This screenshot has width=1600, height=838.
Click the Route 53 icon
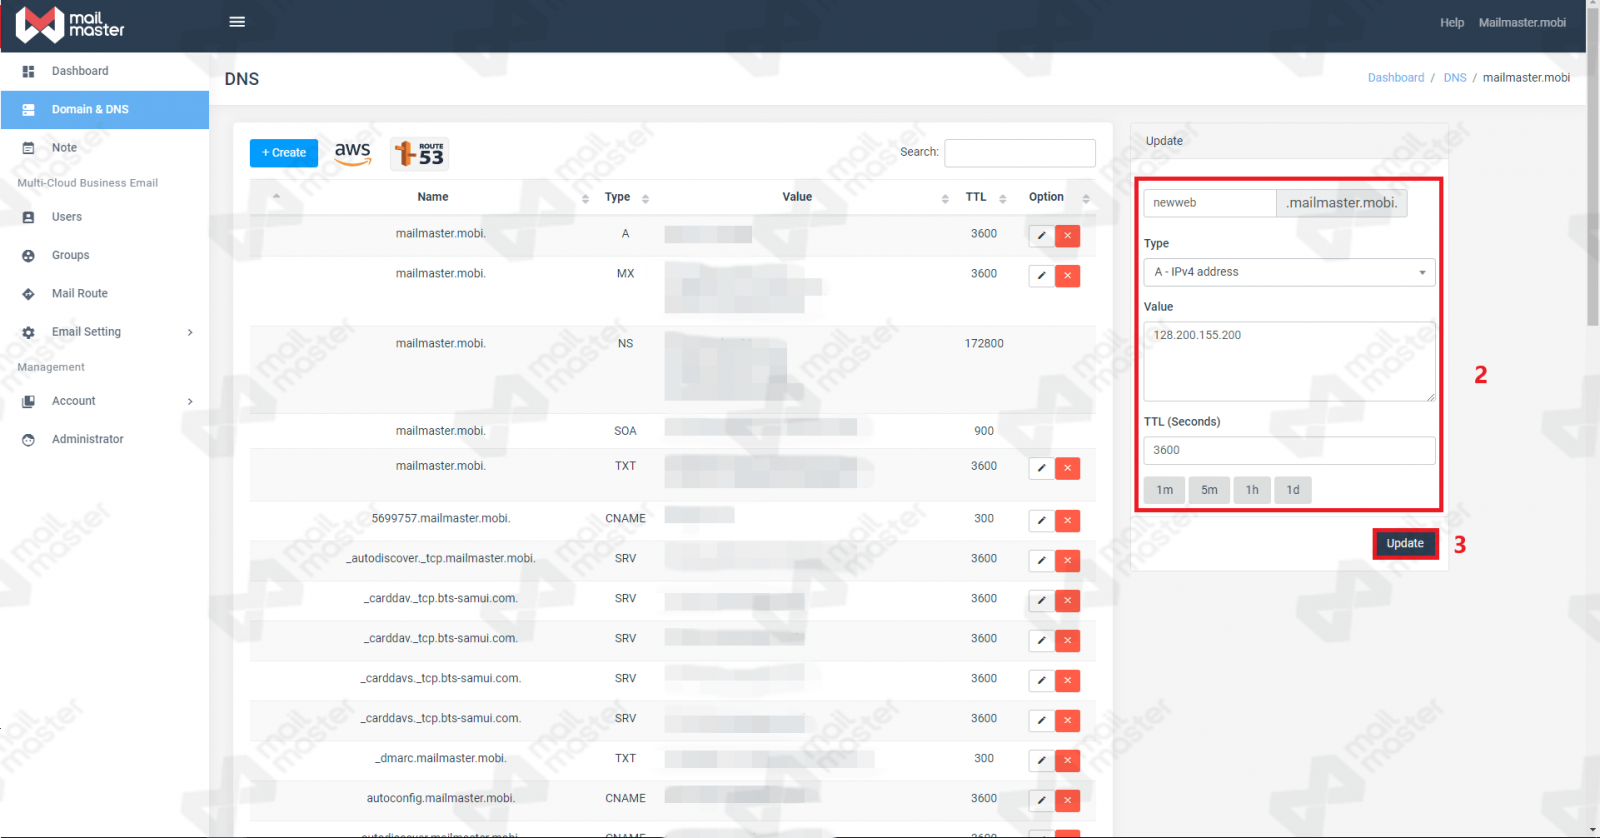click(x=419, y=153)
